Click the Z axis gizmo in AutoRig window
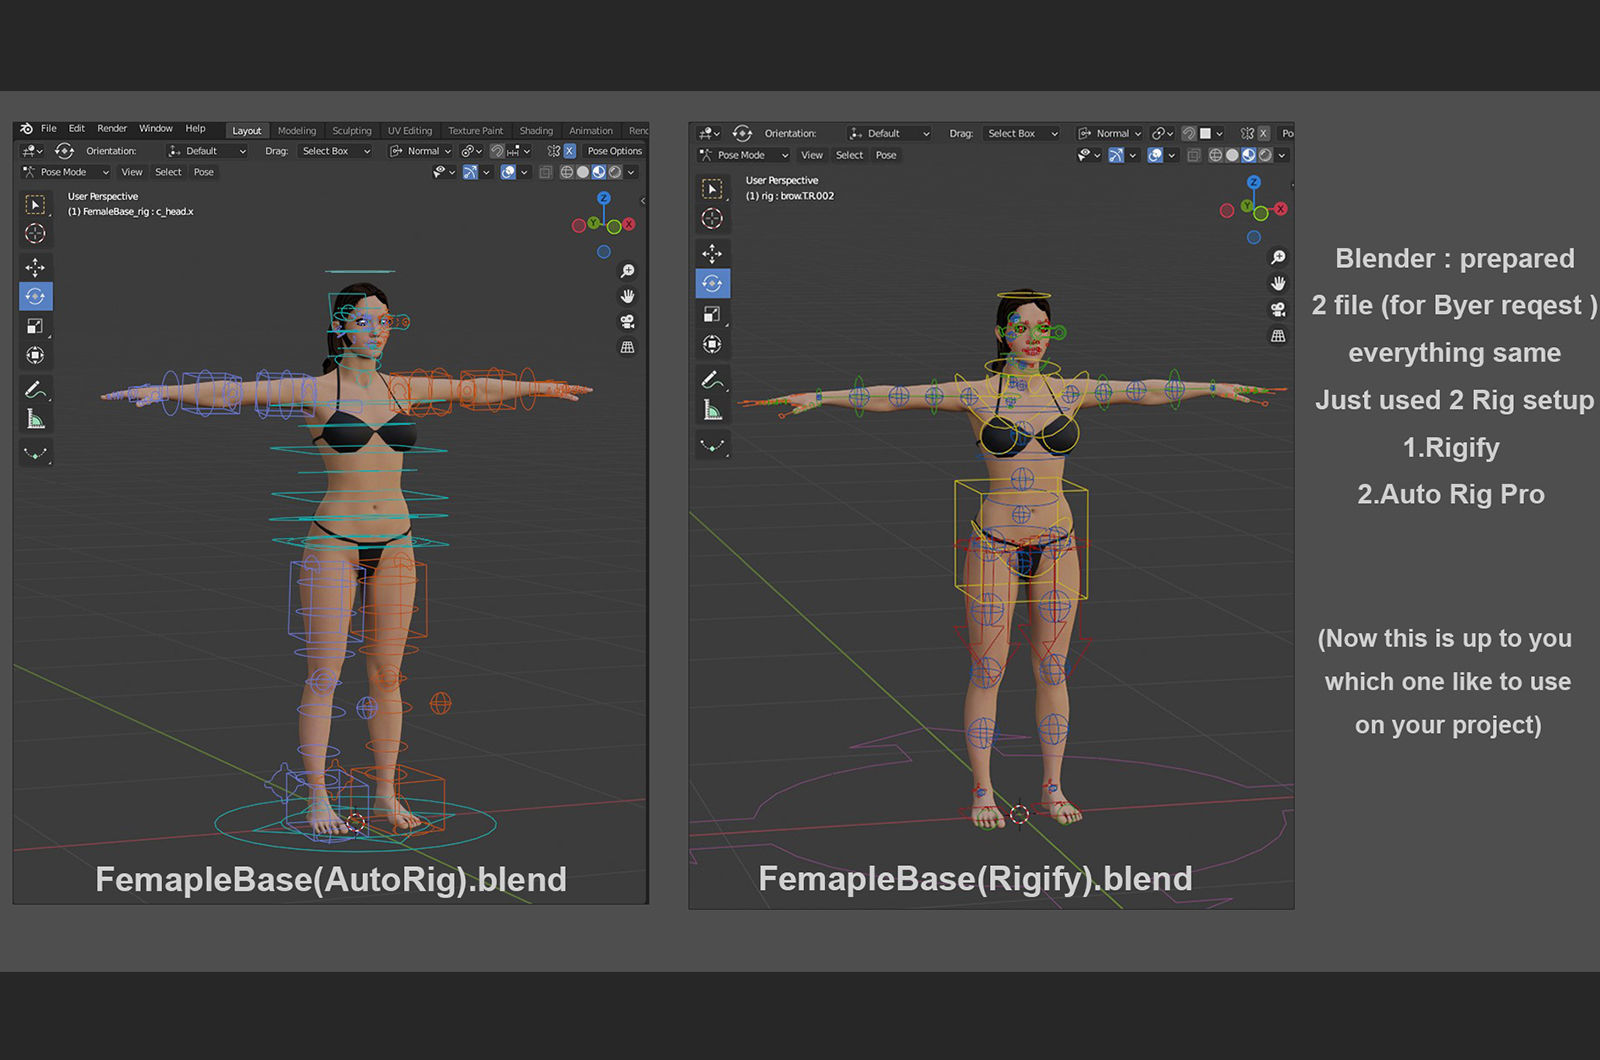The height and width of the screenshot is (1060, 1600). (x=604, y=198)
